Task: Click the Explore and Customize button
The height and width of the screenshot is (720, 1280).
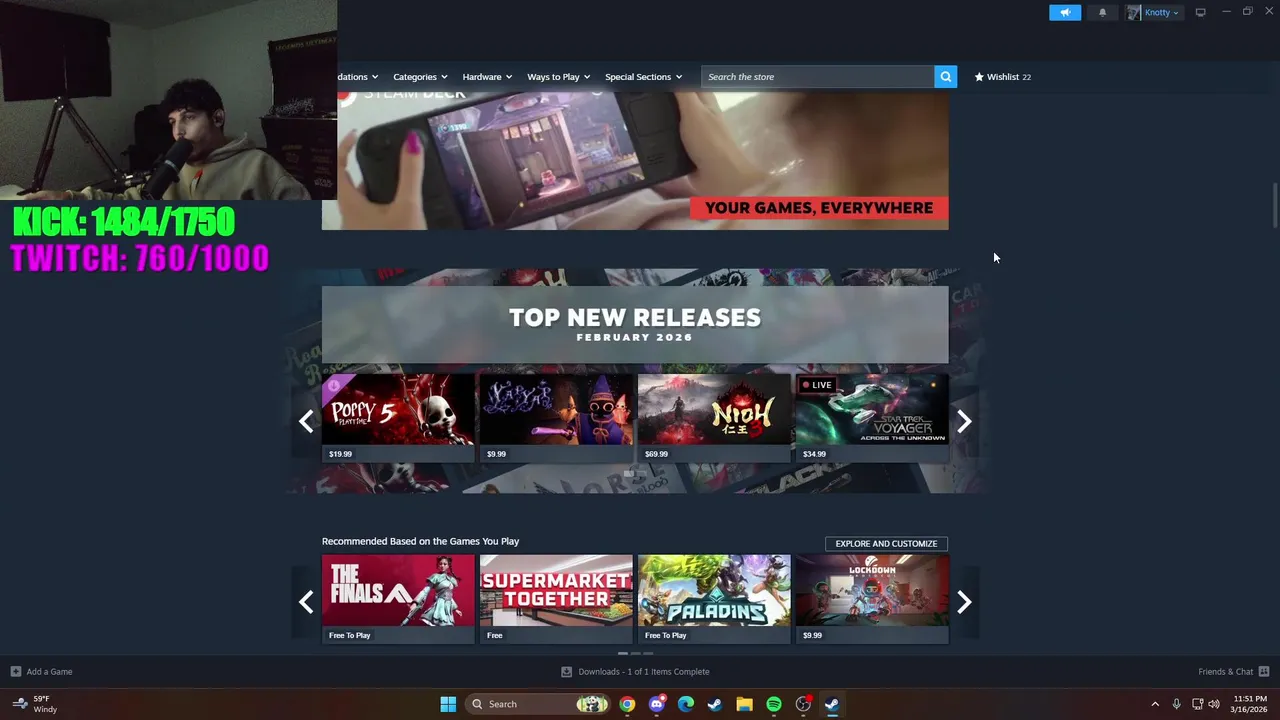Action: [886, 544]
